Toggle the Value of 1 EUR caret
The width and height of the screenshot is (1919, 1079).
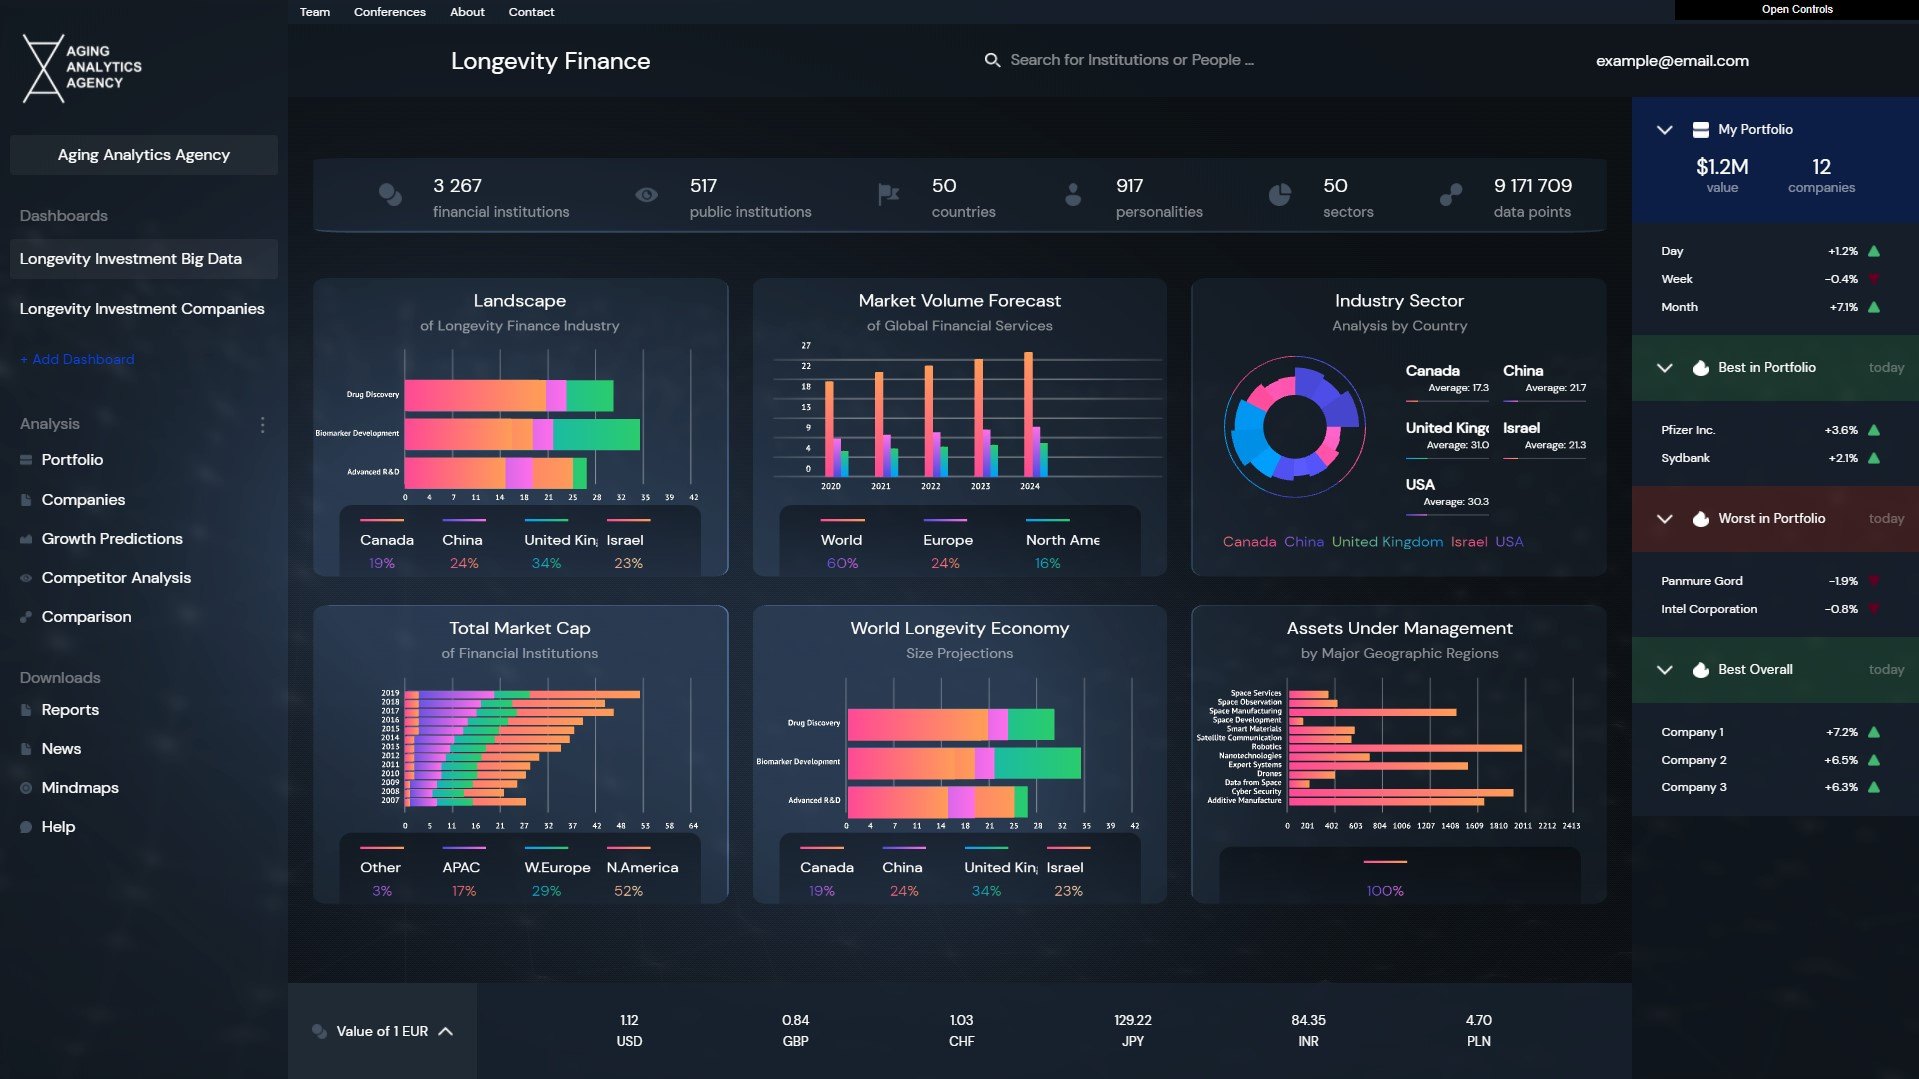(446, 1031)
